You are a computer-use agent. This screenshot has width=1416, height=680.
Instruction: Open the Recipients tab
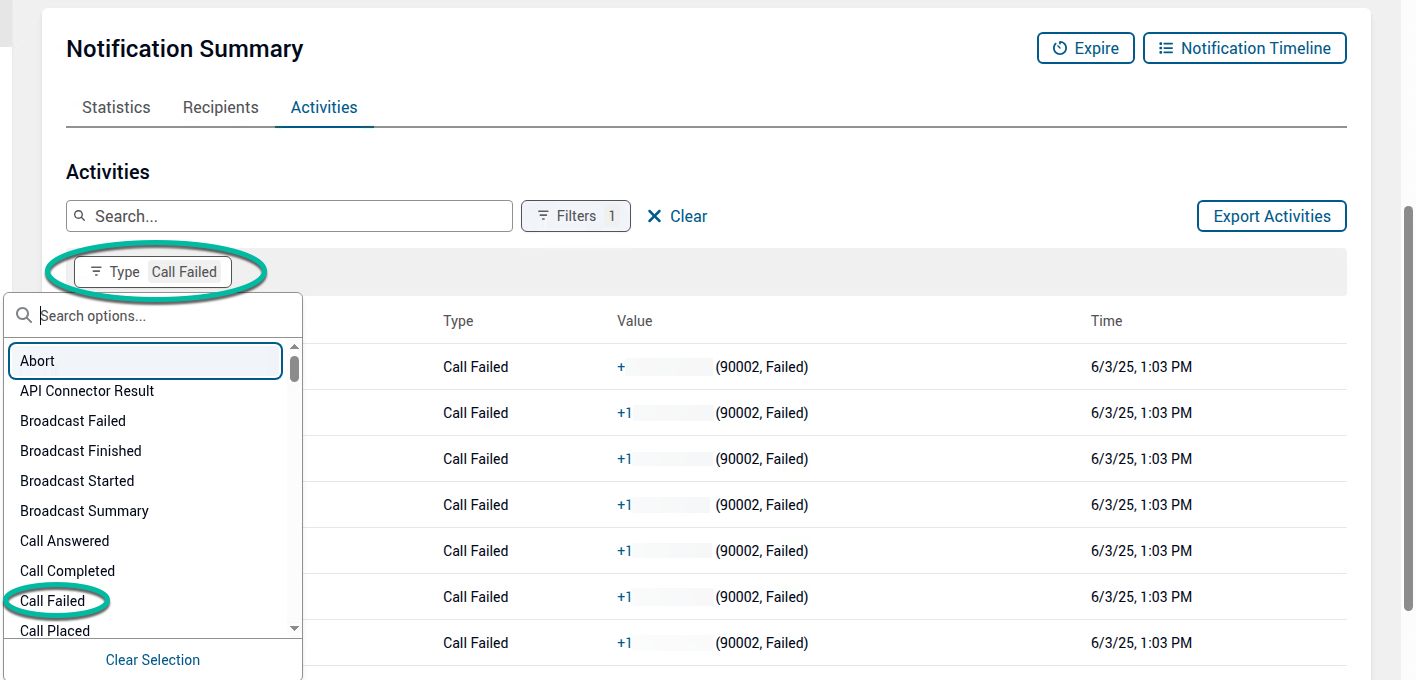(x=221, y=107)
